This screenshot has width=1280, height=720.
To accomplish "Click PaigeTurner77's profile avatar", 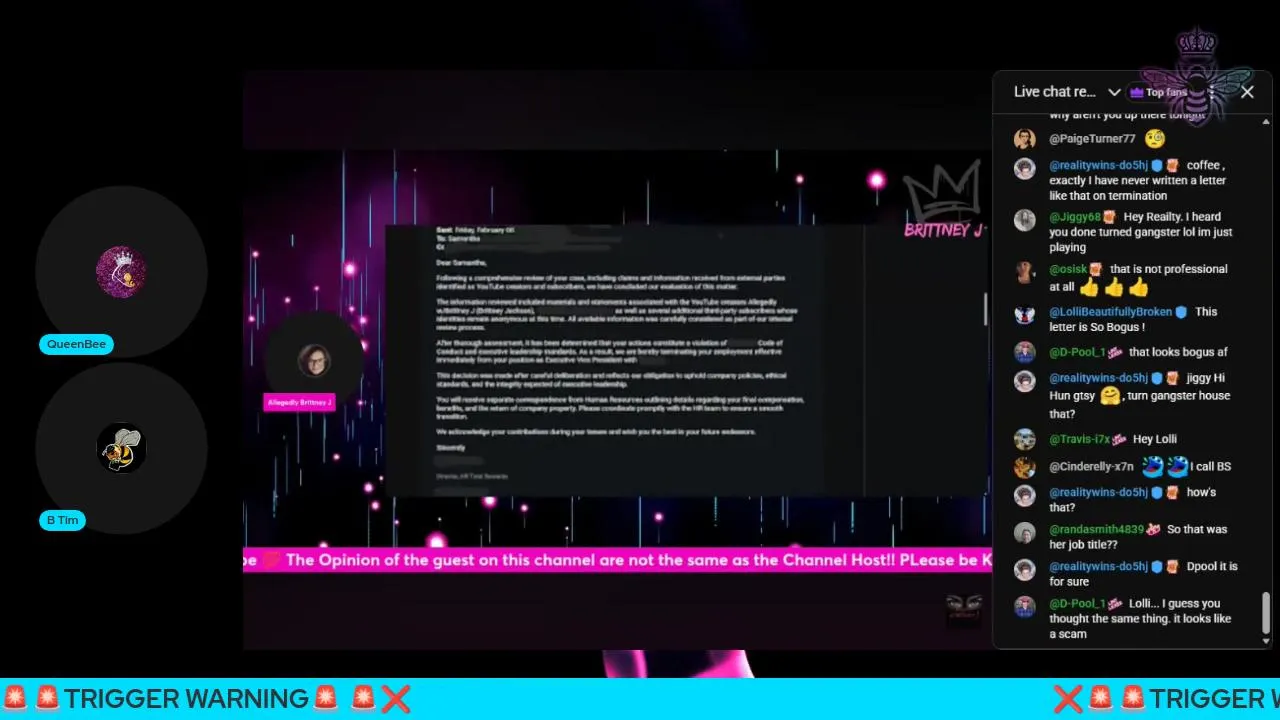I will 1025,139.
